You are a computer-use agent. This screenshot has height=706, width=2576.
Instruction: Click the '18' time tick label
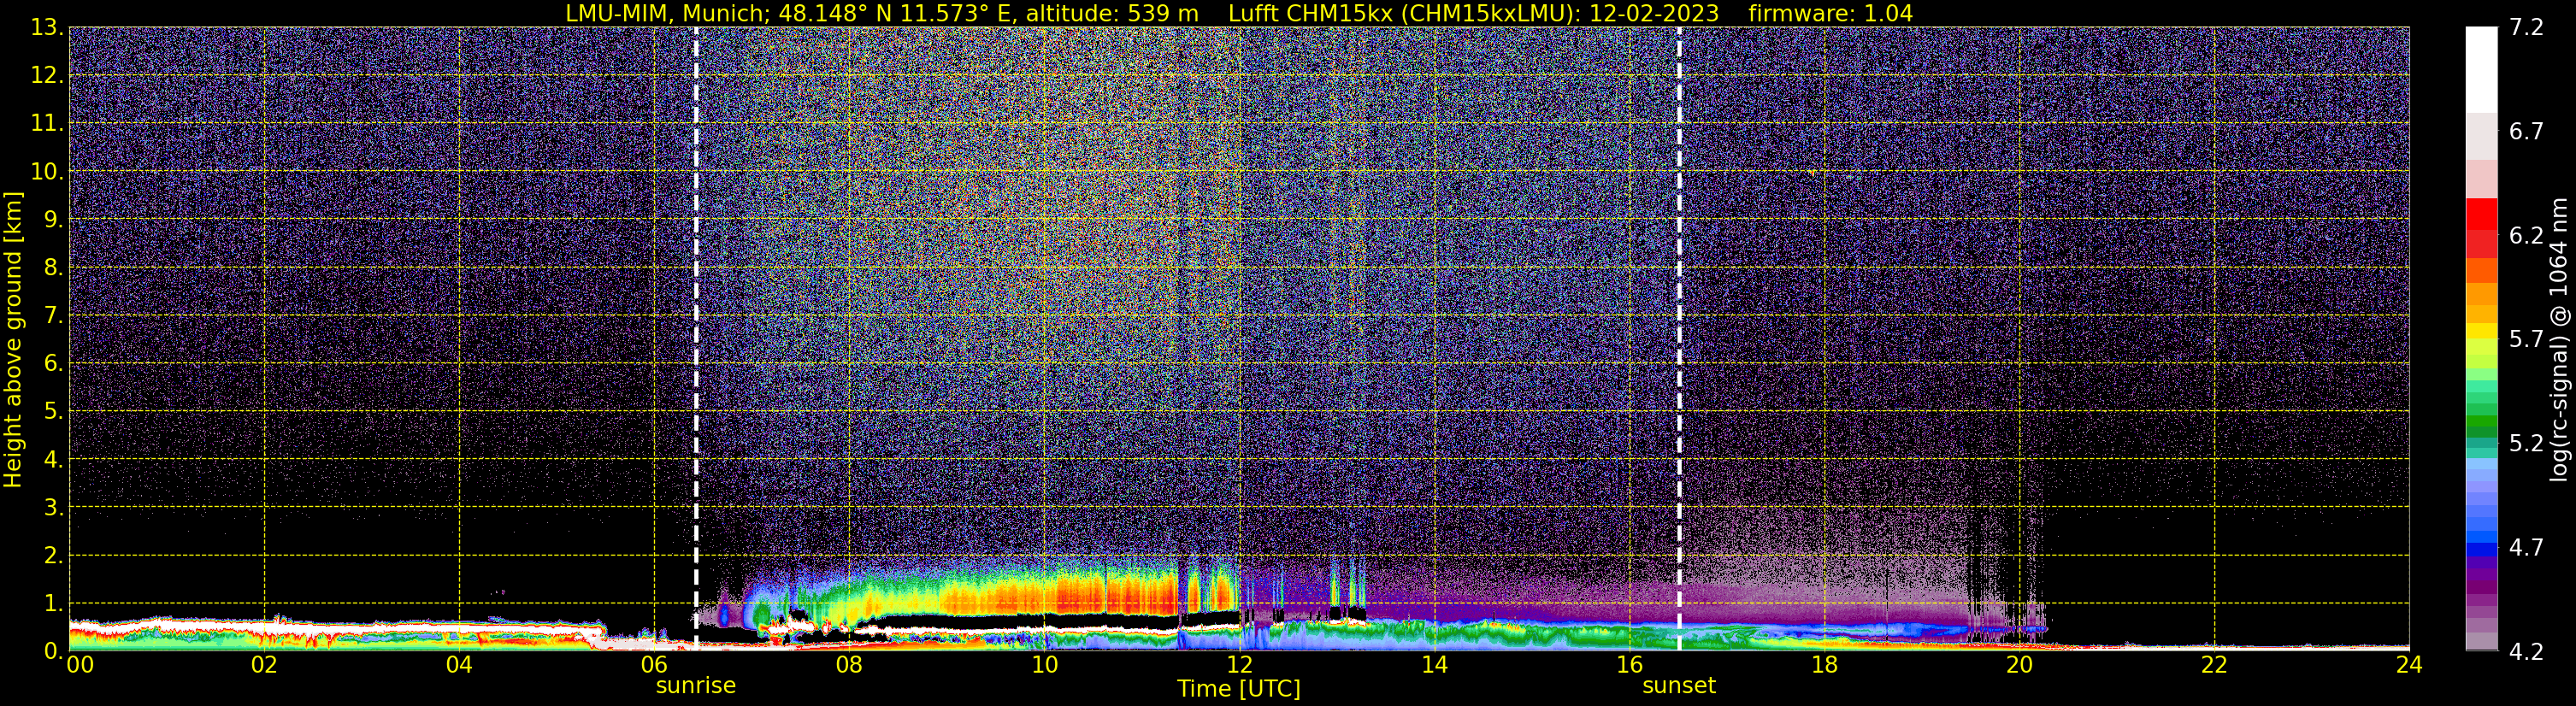pyautogui.click(x=1824, y=665)
